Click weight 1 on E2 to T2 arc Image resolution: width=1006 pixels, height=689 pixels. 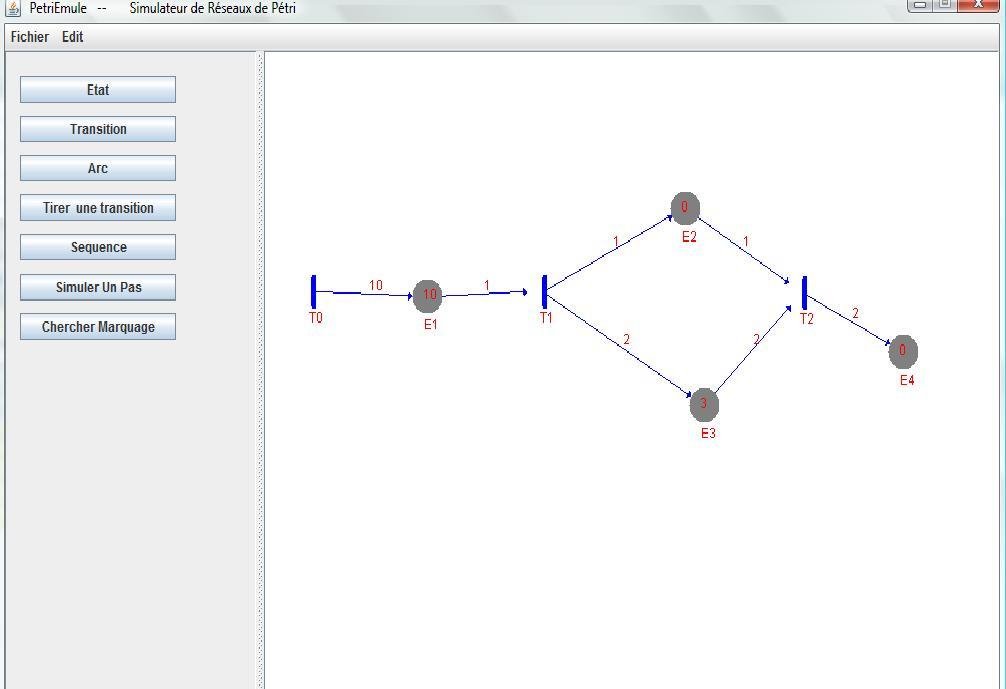tap(746, 242)
